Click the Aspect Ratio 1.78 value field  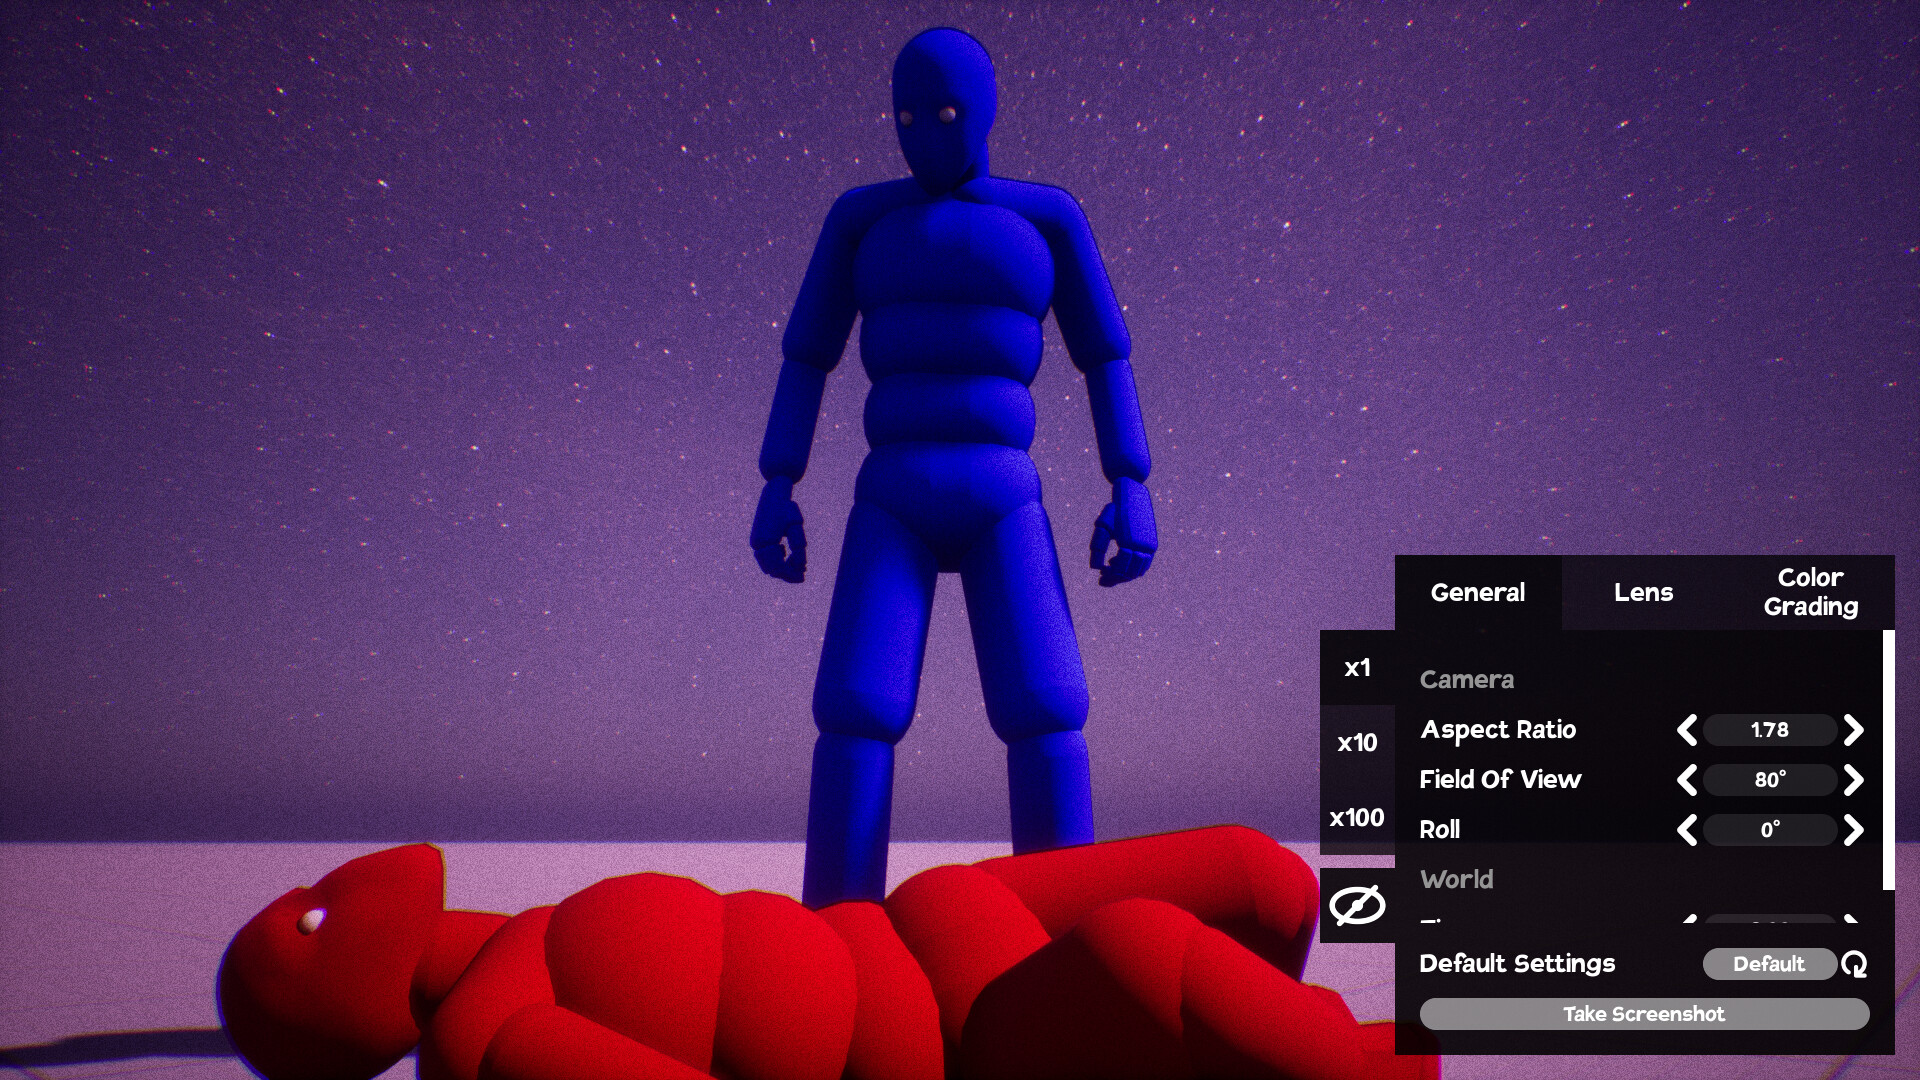1769,730
